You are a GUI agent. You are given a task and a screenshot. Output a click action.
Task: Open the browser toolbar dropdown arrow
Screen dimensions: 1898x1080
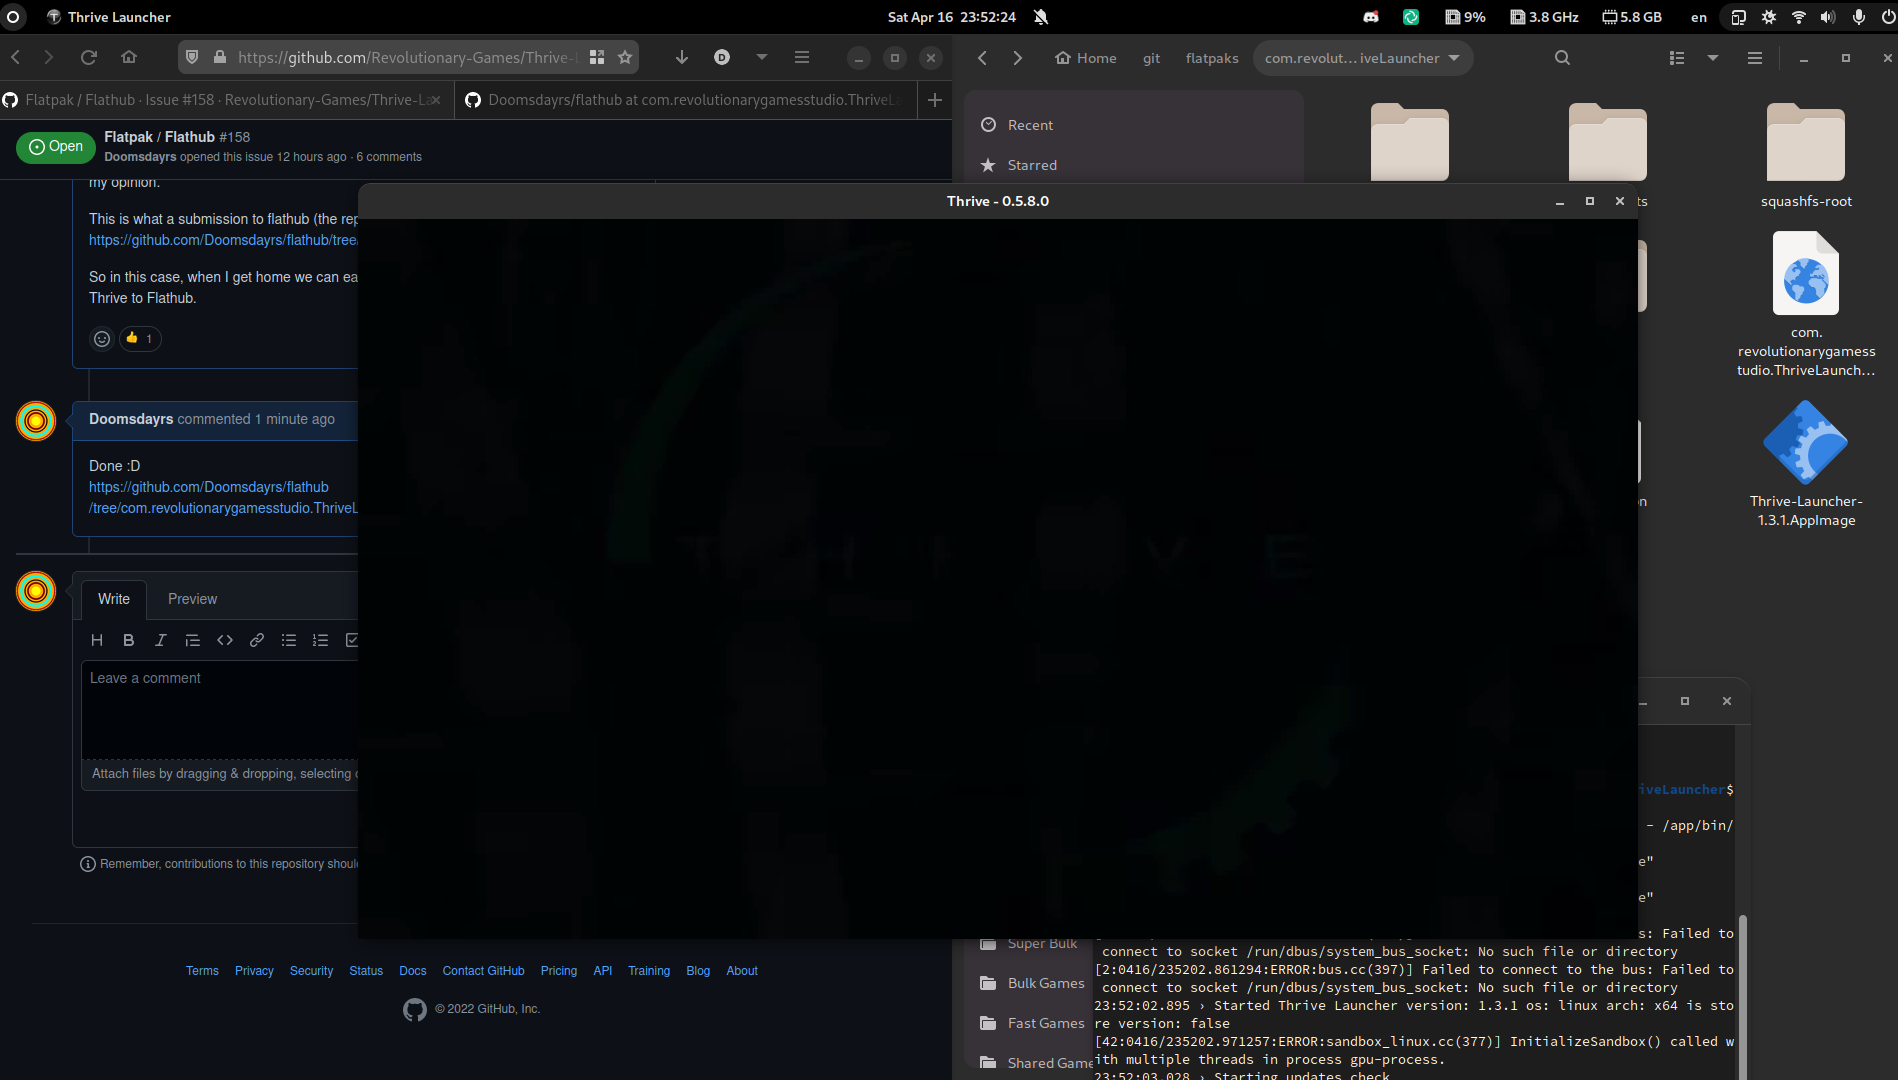(761, 57)
